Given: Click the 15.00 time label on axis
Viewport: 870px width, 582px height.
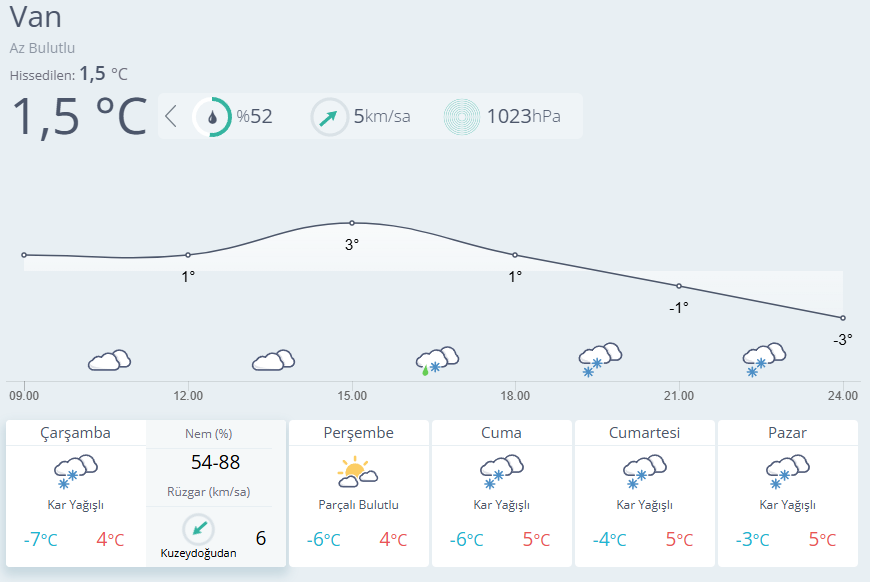Looking at the screenshot, I should [x=352, y=396].
